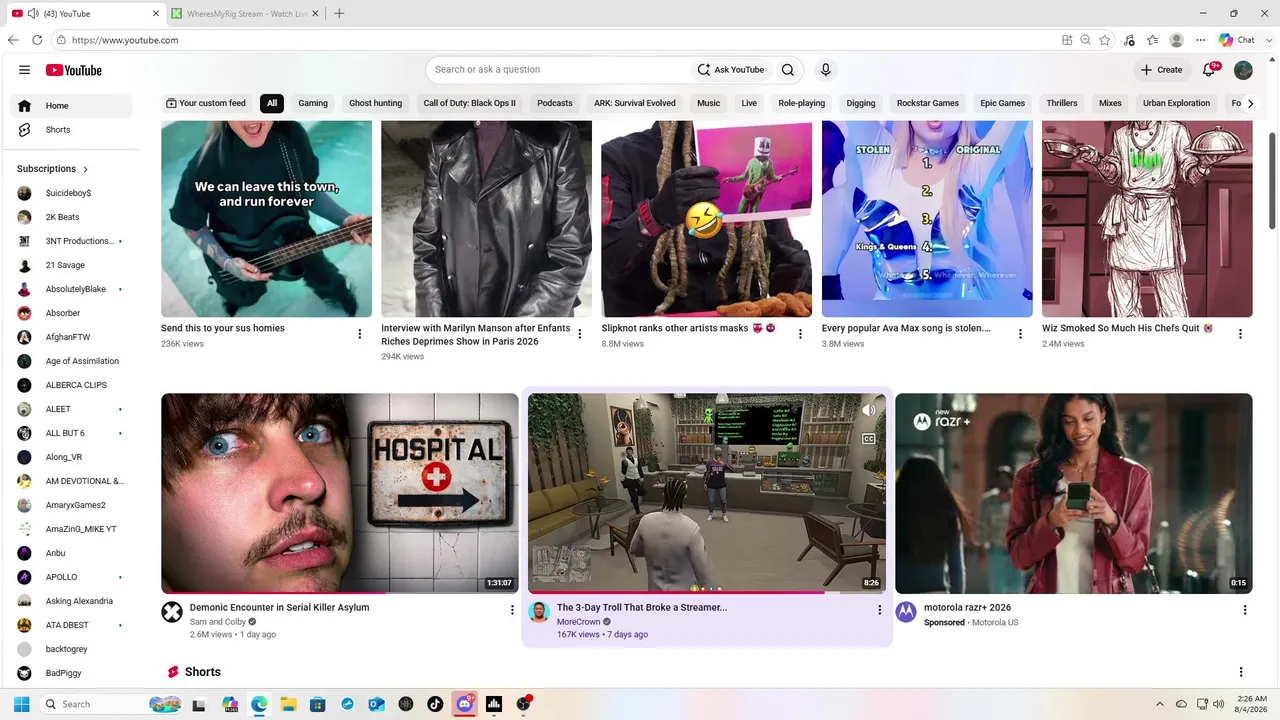1280x720 pixels.
Task: Go to Home in the sidebar
Action: tap(71, 106)
